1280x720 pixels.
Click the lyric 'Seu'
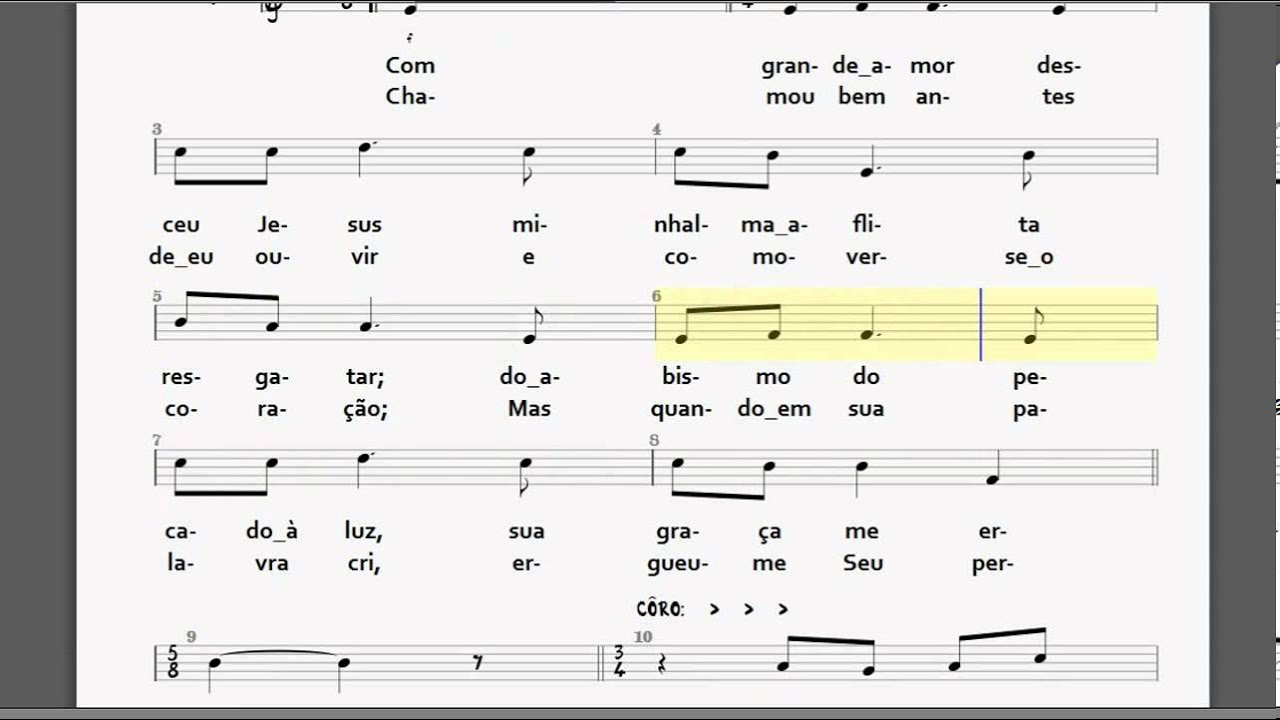click(x=862, y=563)
